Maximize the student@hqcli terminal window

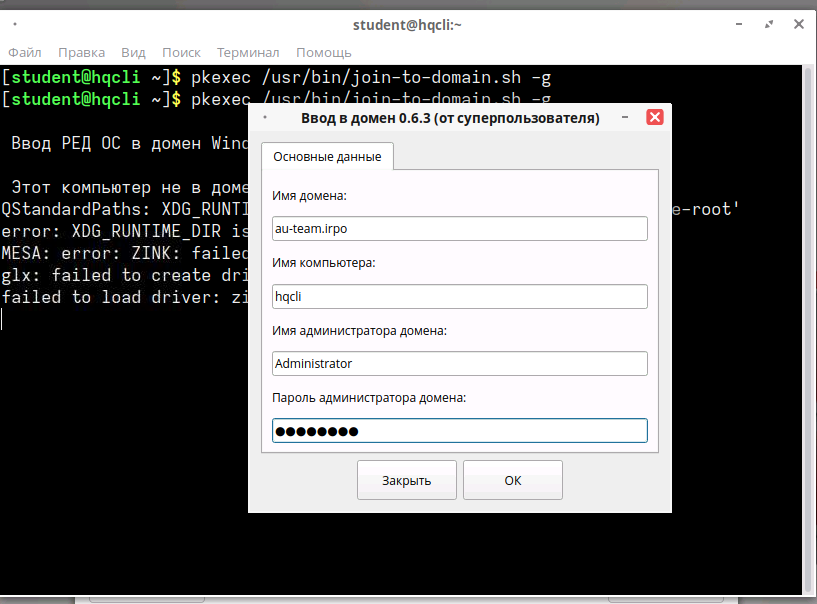tap(767, 24)
